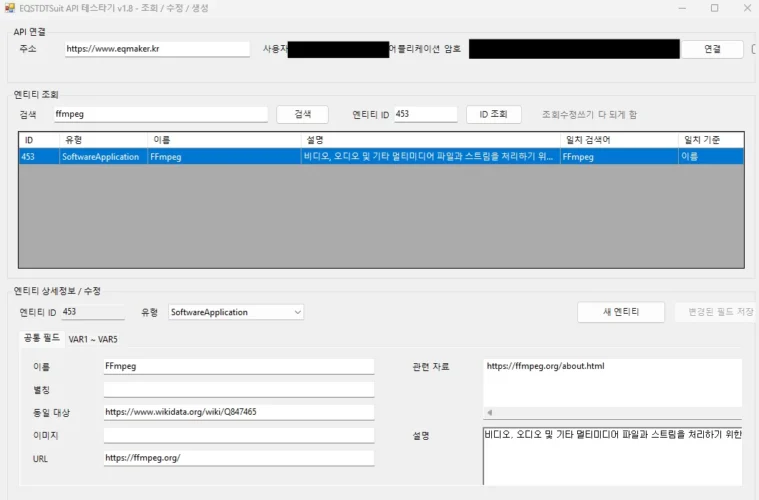Click the 일치 검색어 column header
Image resolution: width=759 pixels, height=500 pixels.
click(x=620, y=140)
